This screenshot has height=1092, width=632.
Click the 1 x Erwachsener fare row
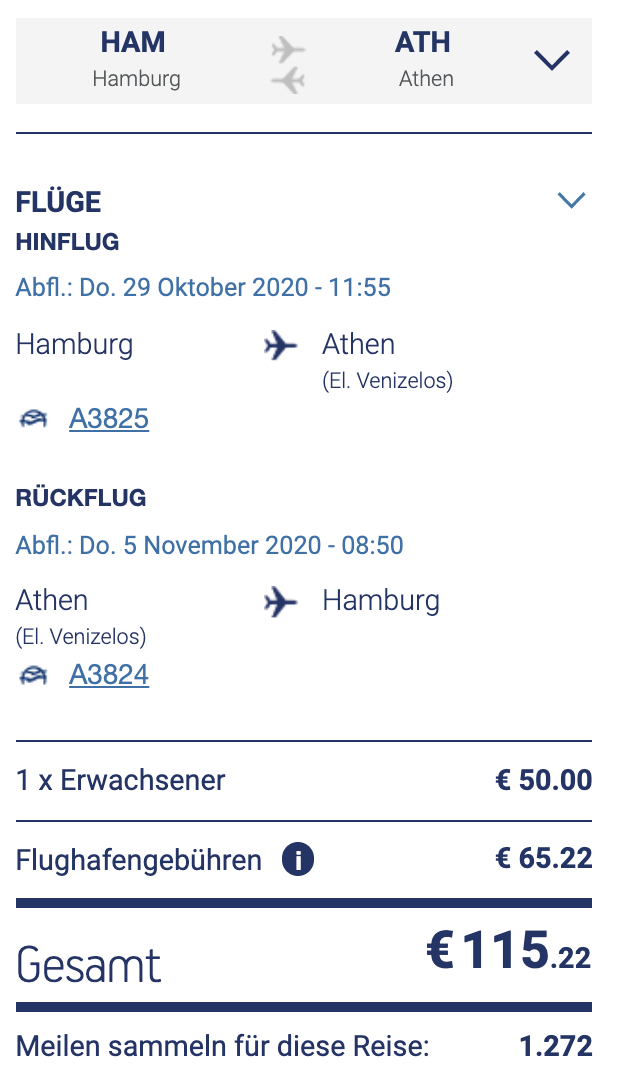click(121, 780)
